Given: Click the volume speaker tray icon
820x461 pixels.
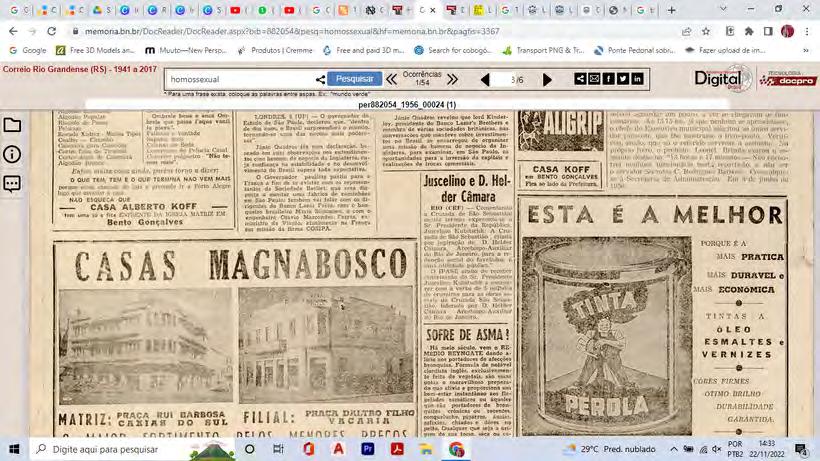Looking at the screenshot, I should [x=716, y=449].
